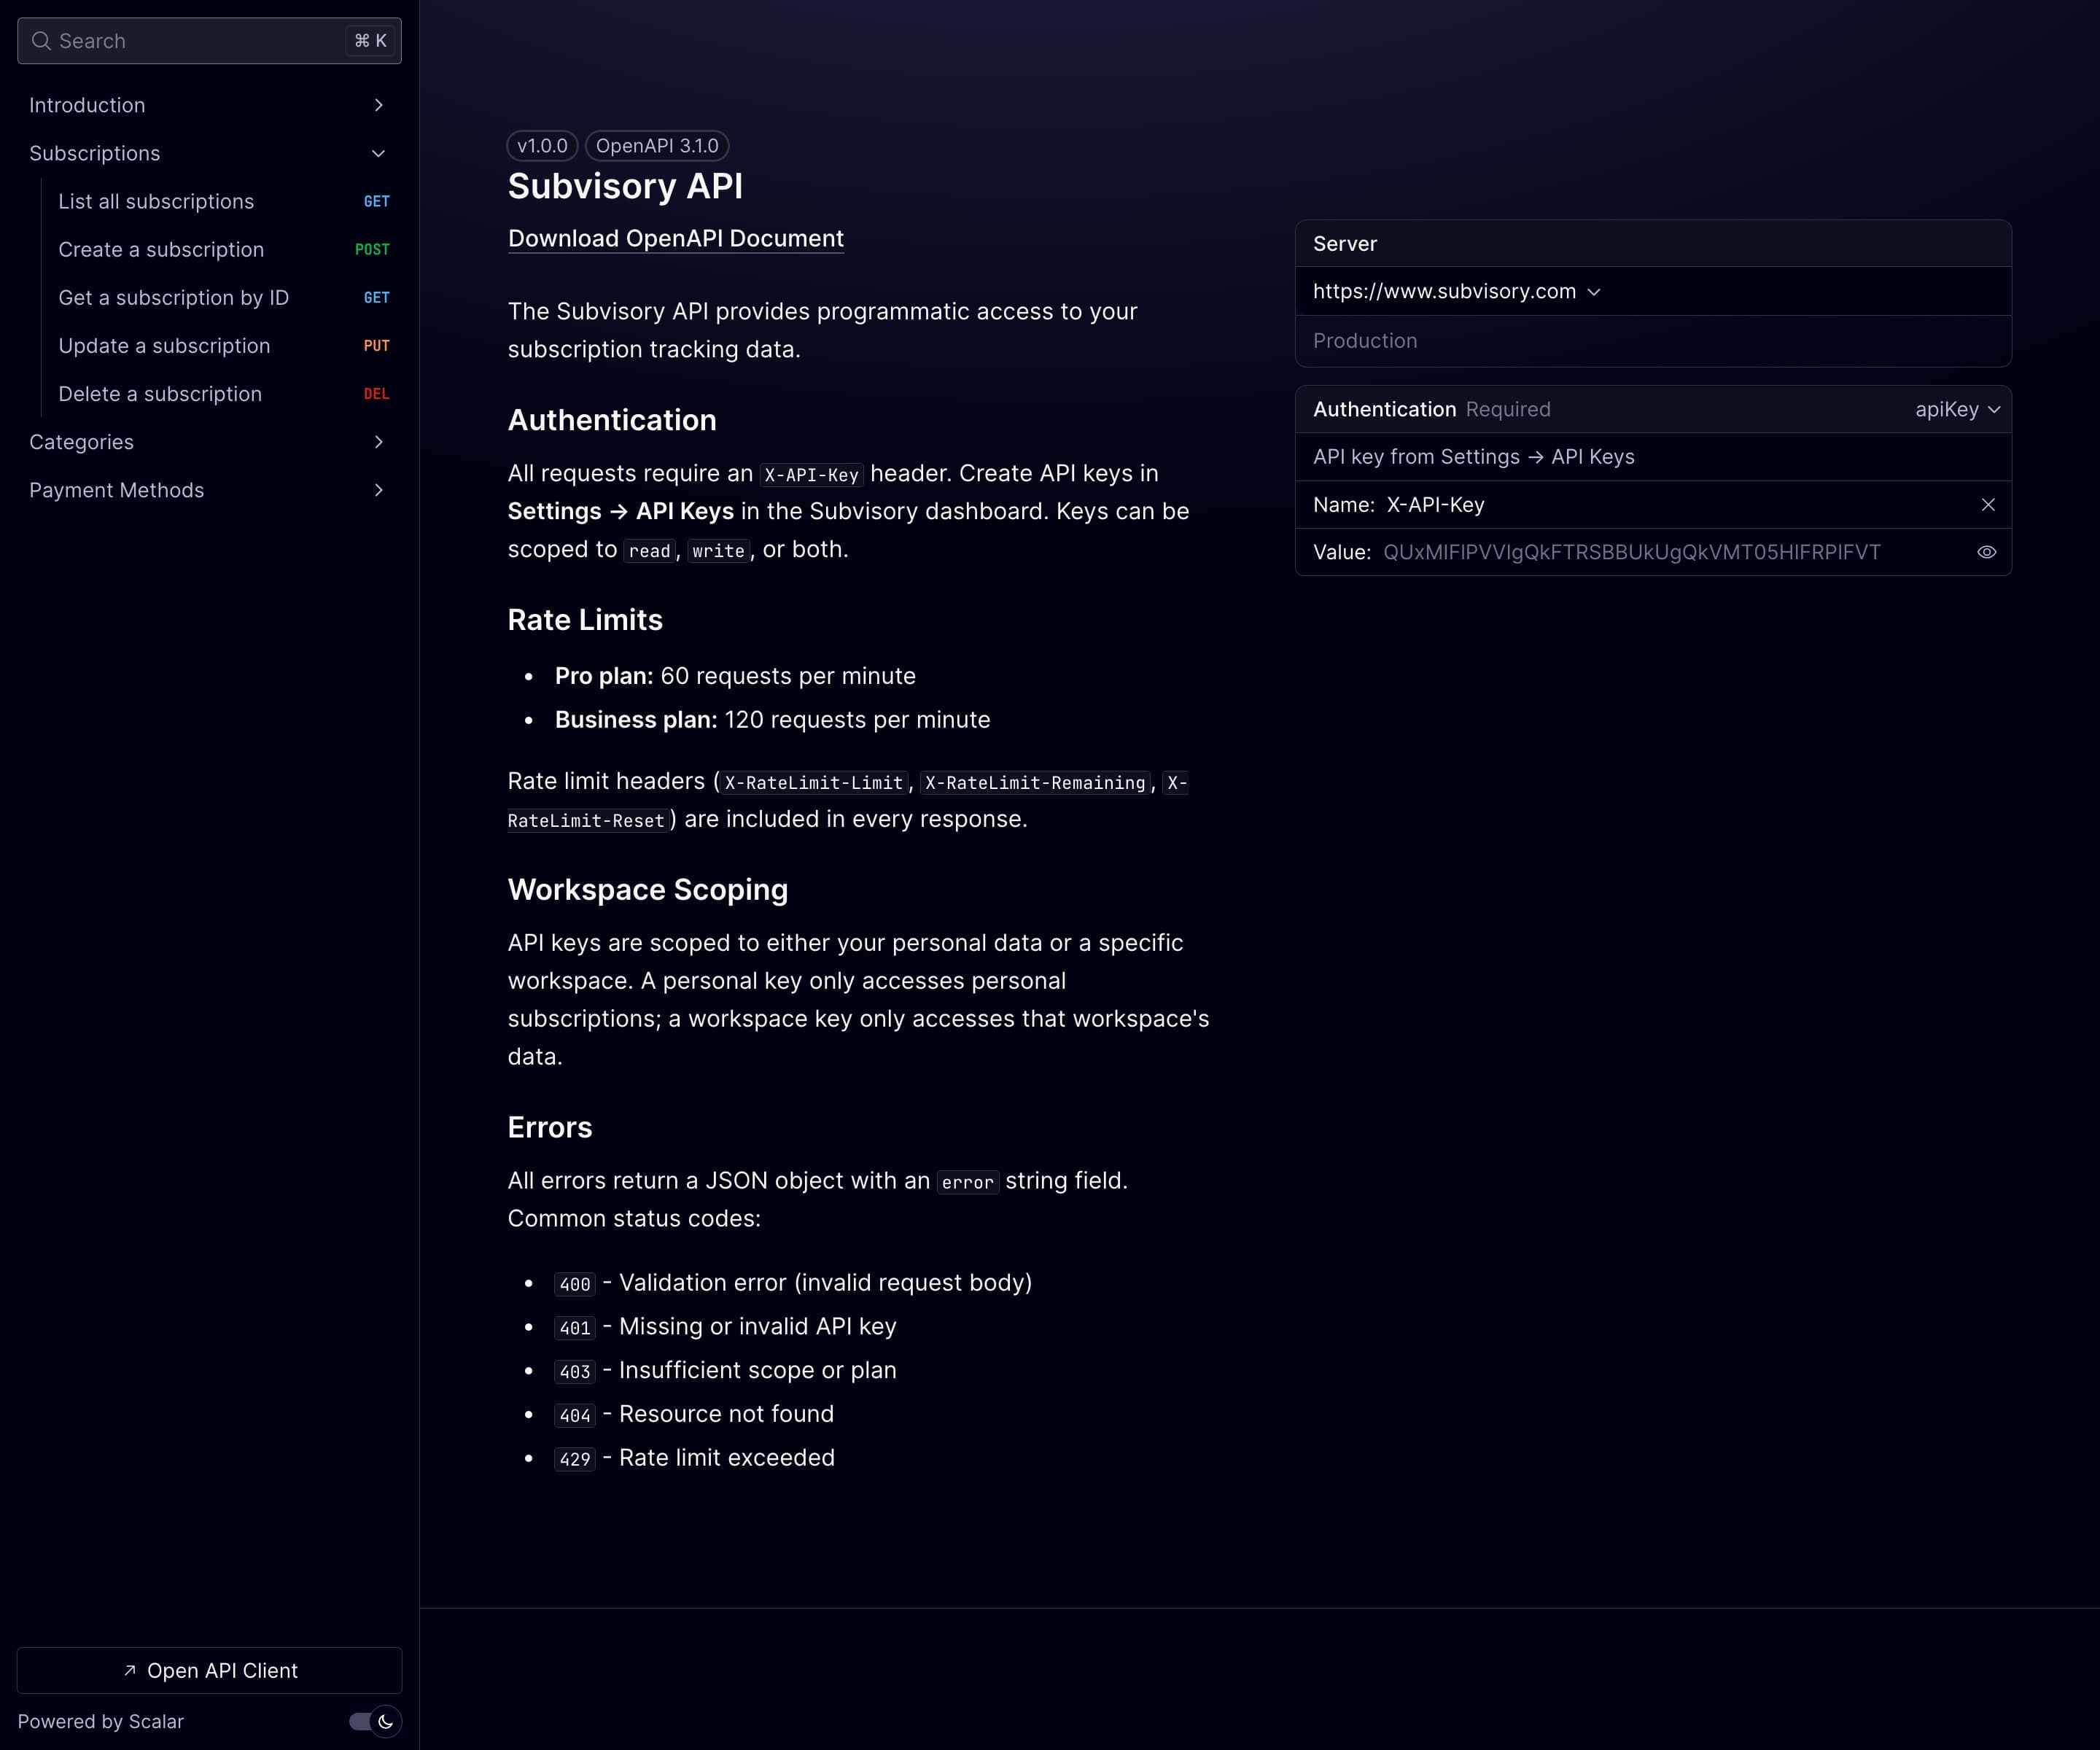Open the apiKey authentication type dropdown
The height and width of the screenshot is (1750, 2100).
click(1957, 409)
